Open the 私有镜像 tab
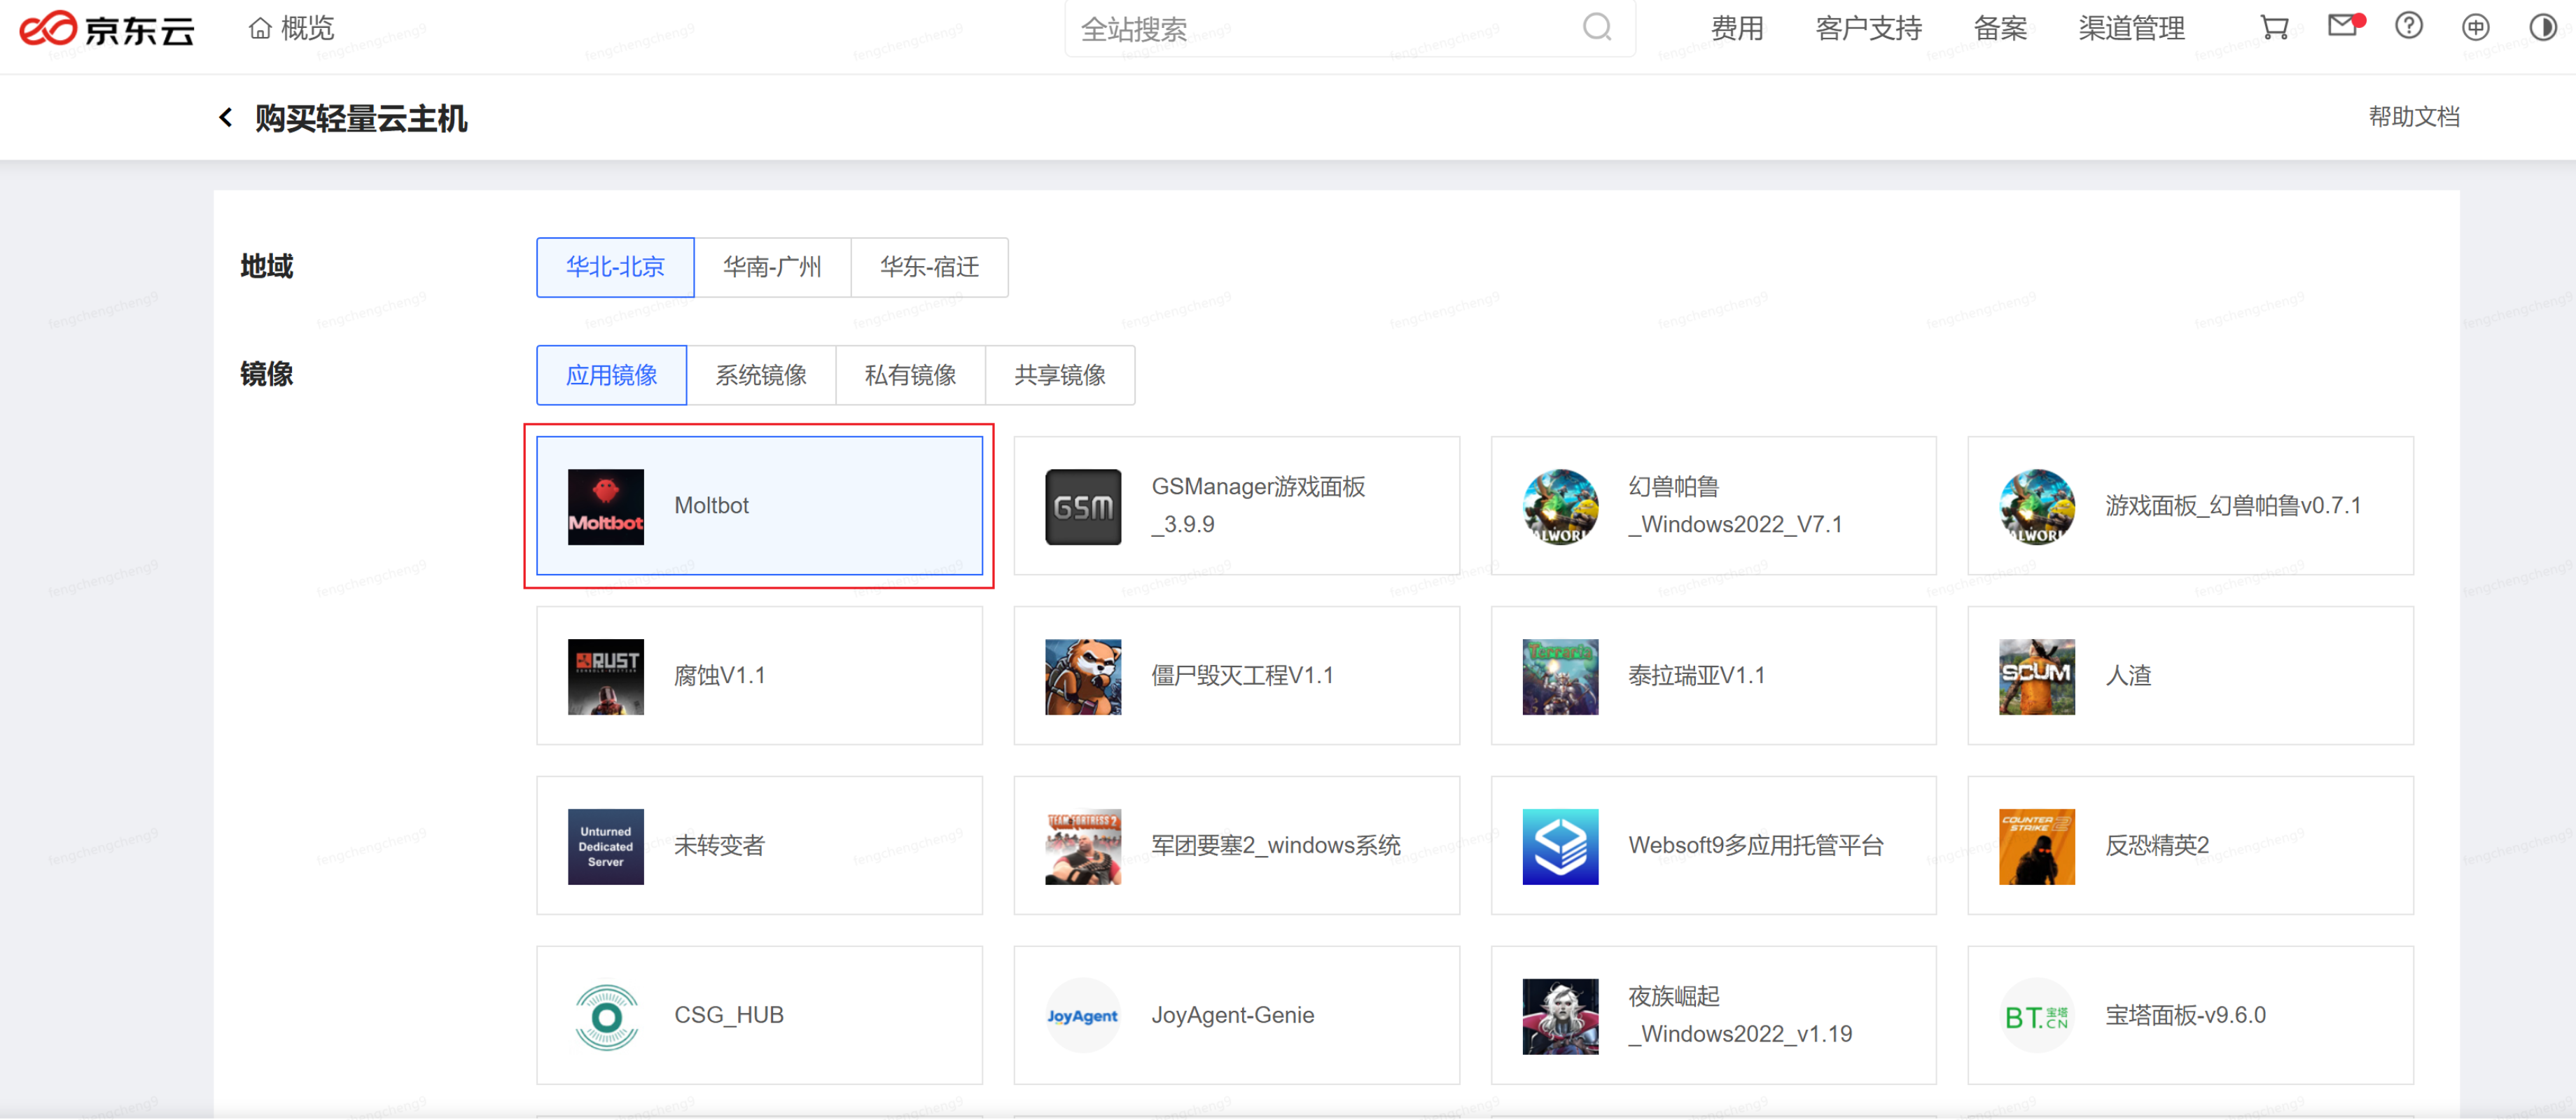 pos(911,375)
